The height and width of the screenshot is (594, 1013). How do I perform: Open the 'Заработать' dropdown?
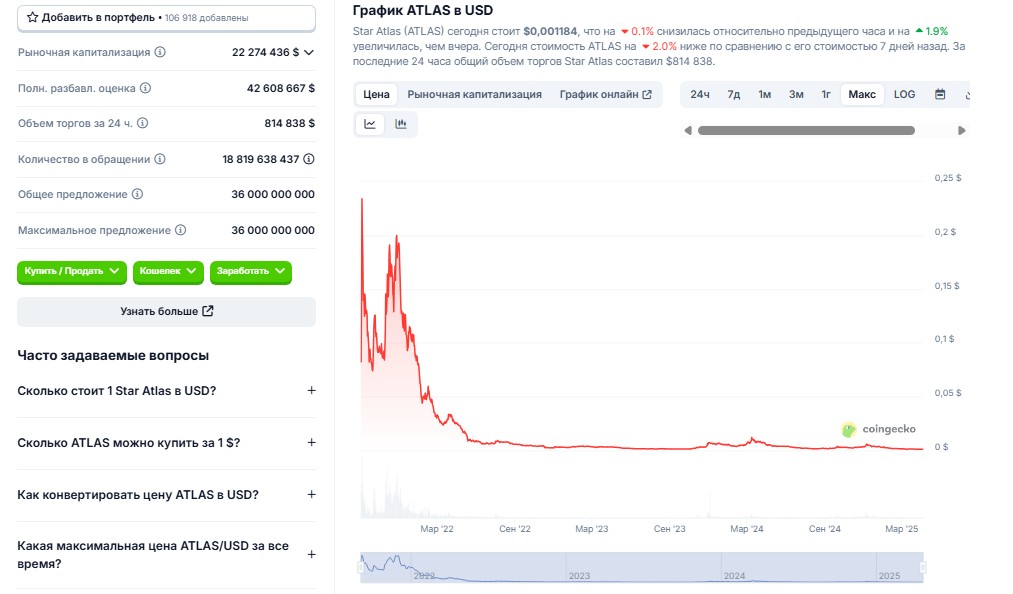pyautogui.click(x=251, y=271)
